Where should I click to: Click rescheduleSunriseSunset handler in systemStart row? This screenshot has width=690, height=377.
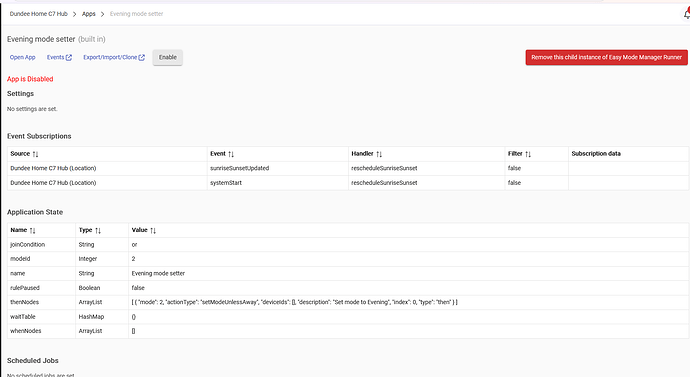tap(384, 183)
